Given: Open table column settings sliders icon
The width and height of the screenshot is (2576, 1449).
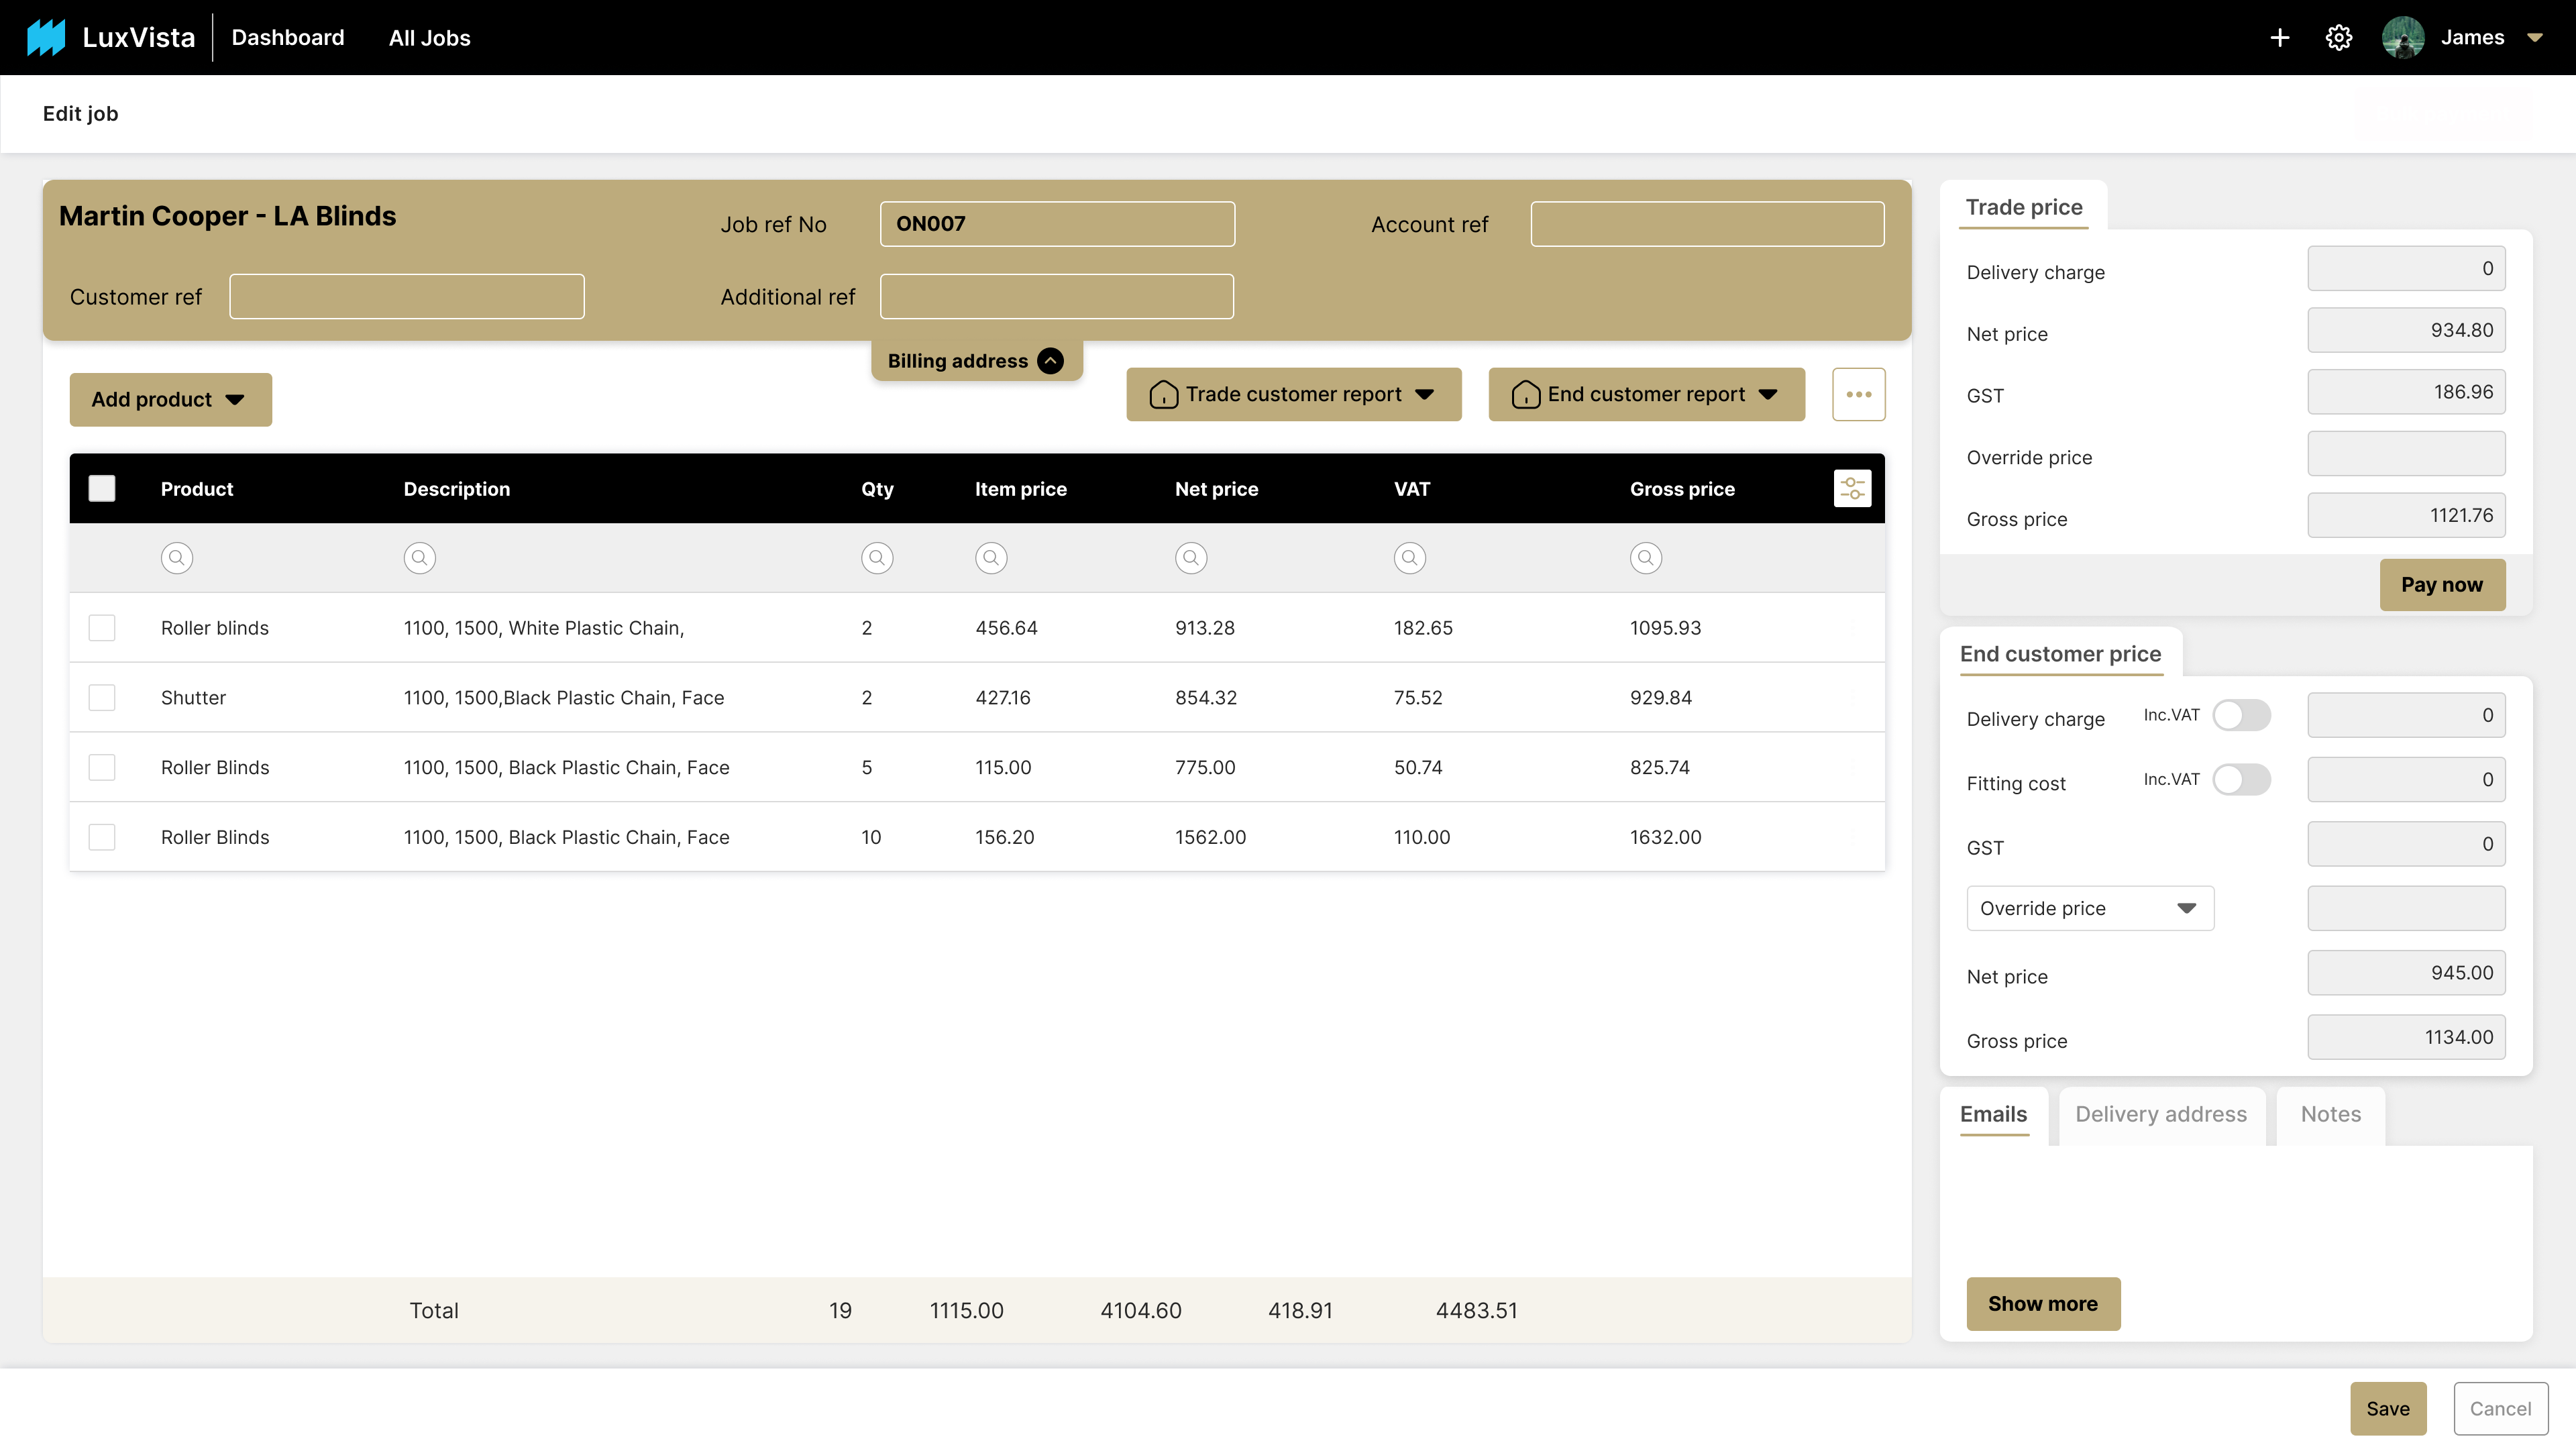Looking at the screenshot, I should (1852, 488).
